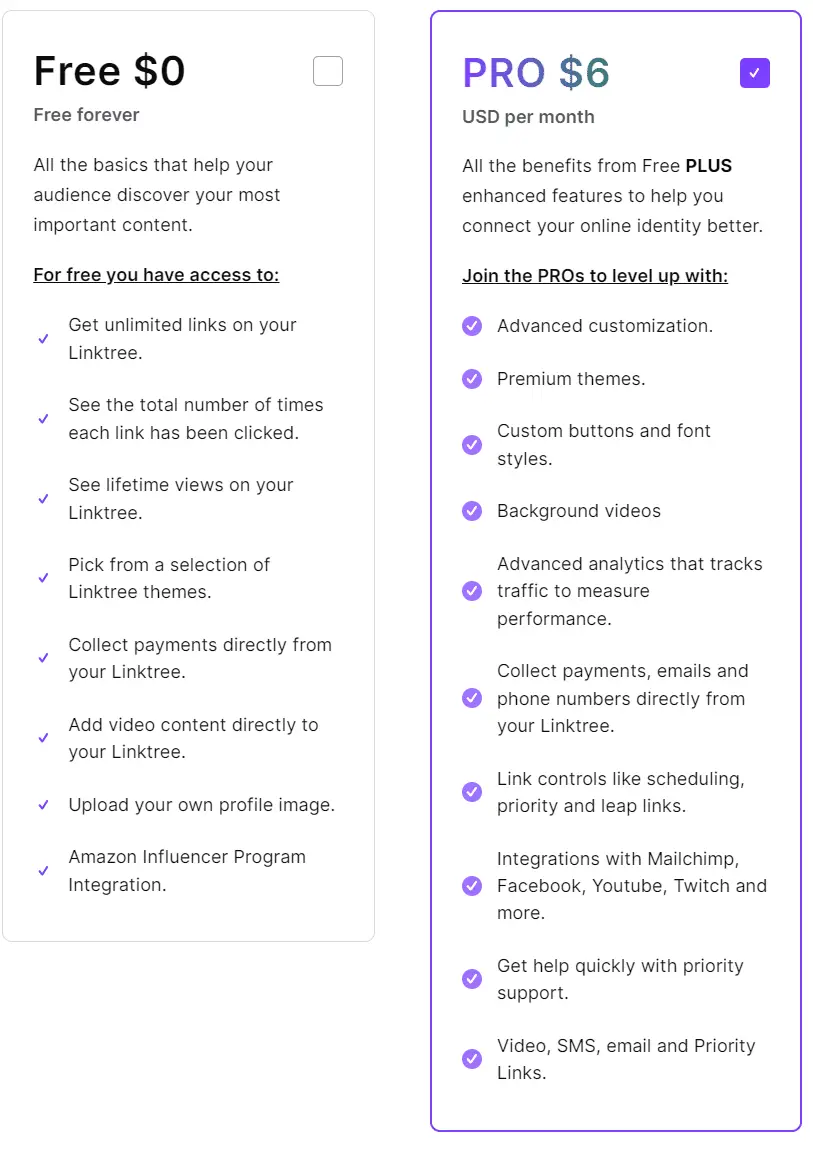The image size is (813, 1150).
Task: Click the check icon next to Premium themes
Action: [472, 378]
